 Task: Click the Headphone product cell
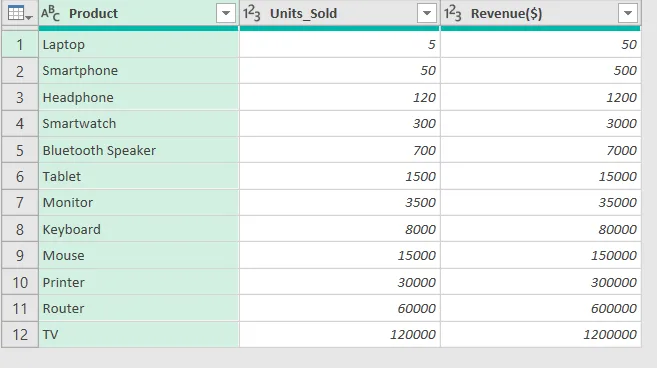pos(139,97)
